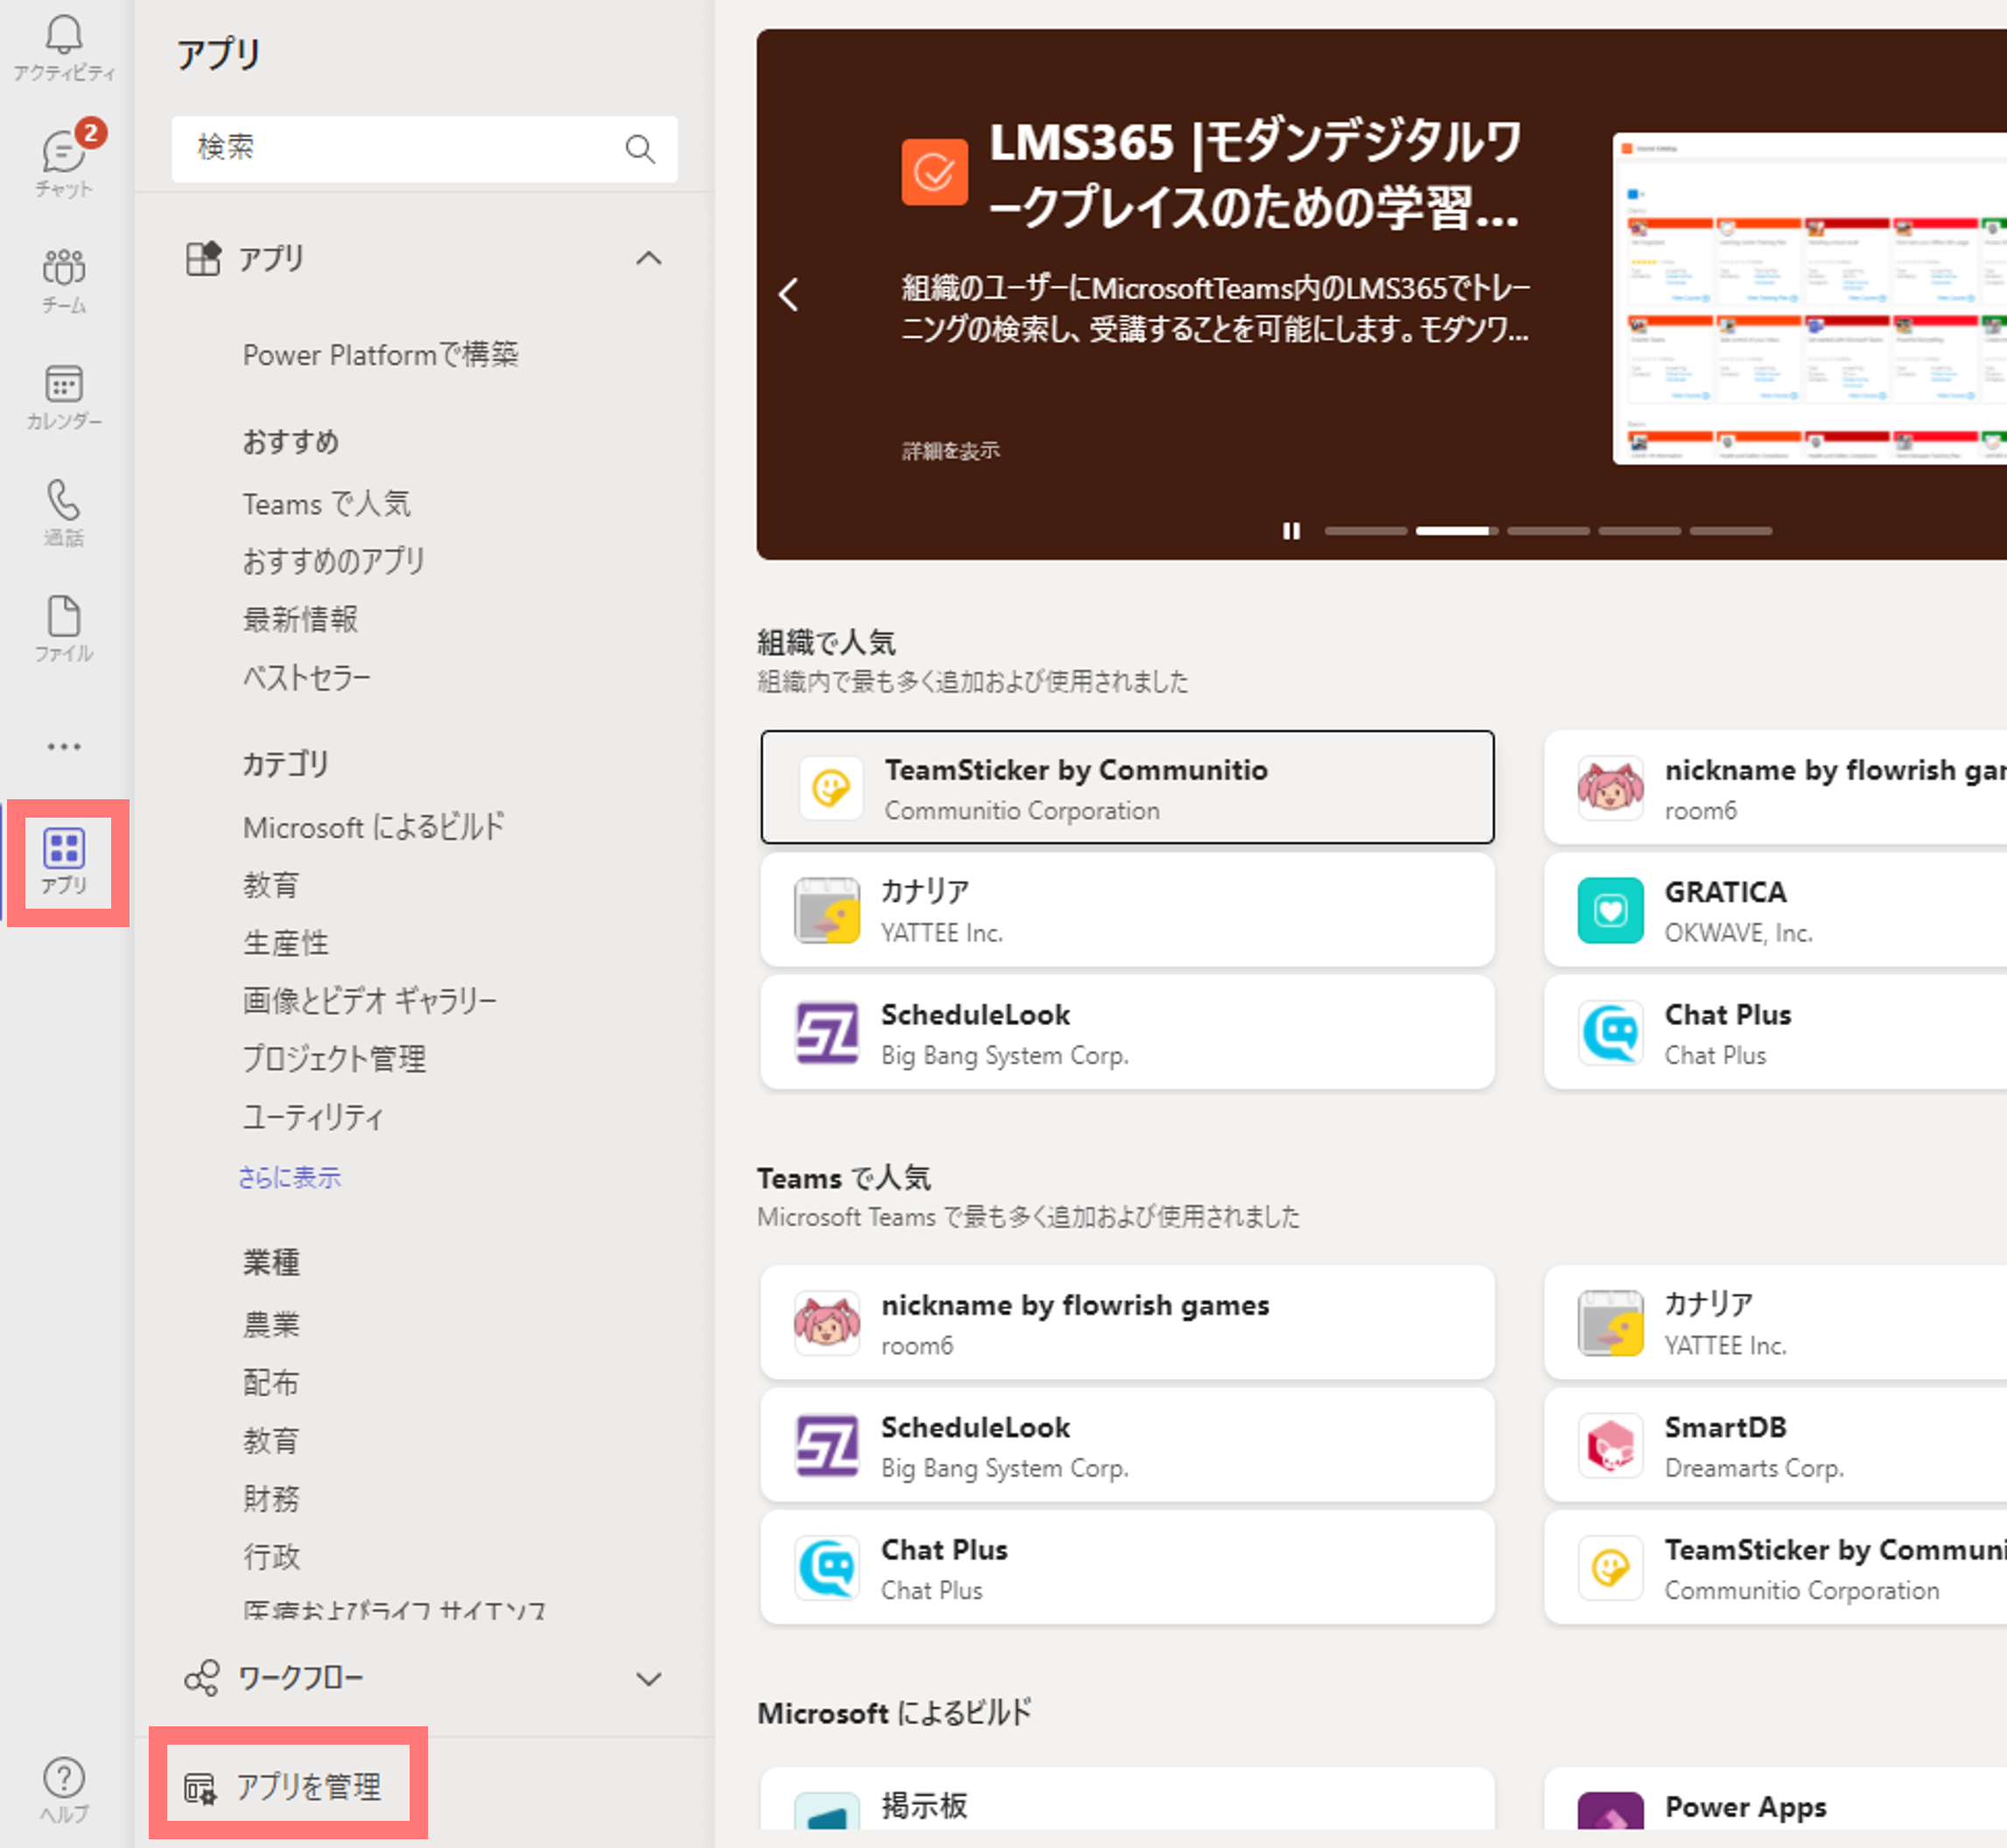Click the search magnifier icon
Screen dimensions: 2007x1848
[640, 149]
